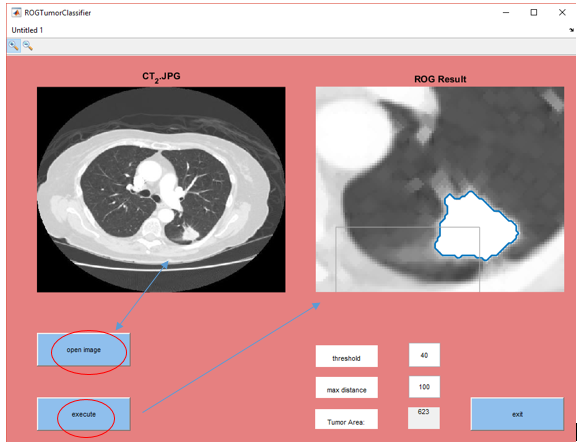Close the ROGTumorClassifier window
Image resolution: width=584 pixels, height=447 pixels.
point(562,13)
